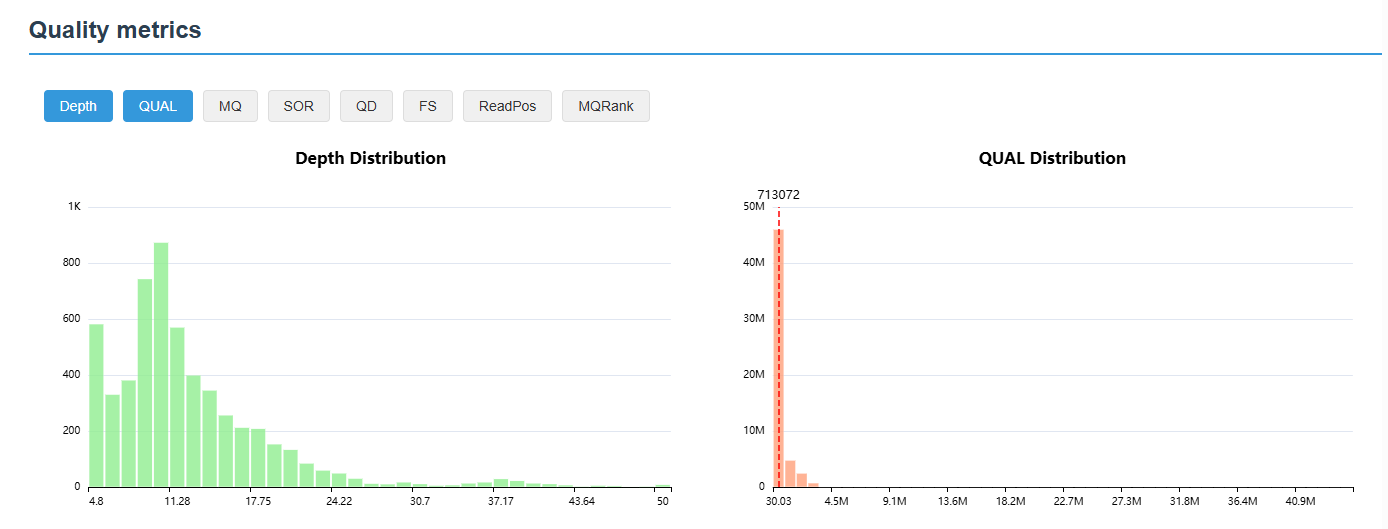The width and height of the screenshot is (1388, 529).
Task: Enable the MQ metric chart
Action: (230, 106)
